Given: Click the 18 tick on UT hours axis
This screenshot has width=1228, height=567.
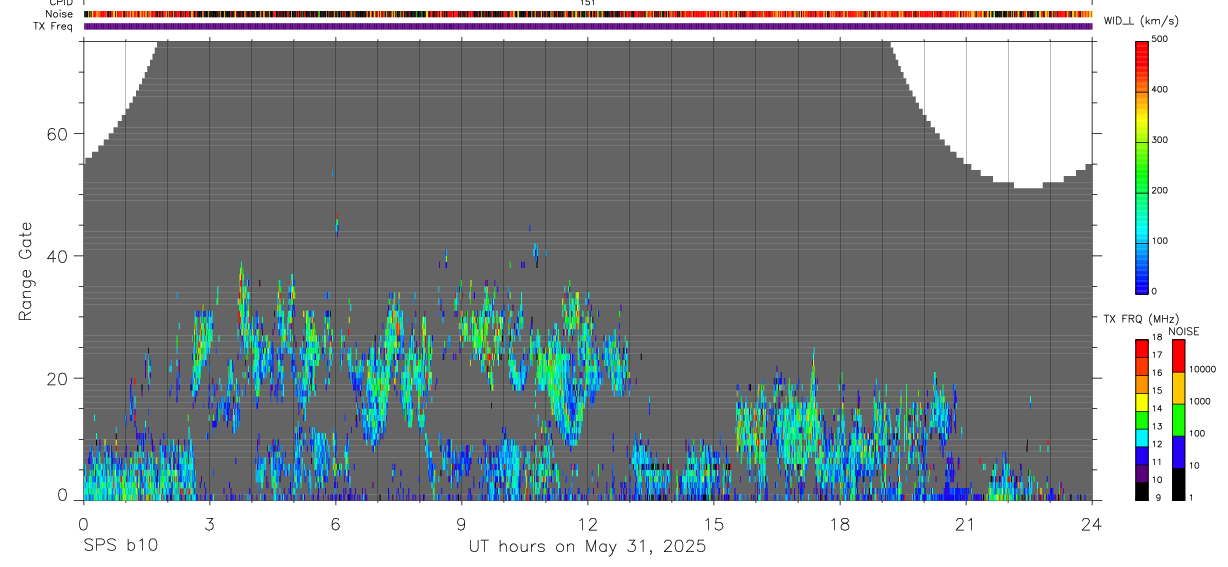Looking at the screenshot, I should (x=839, y=524).
